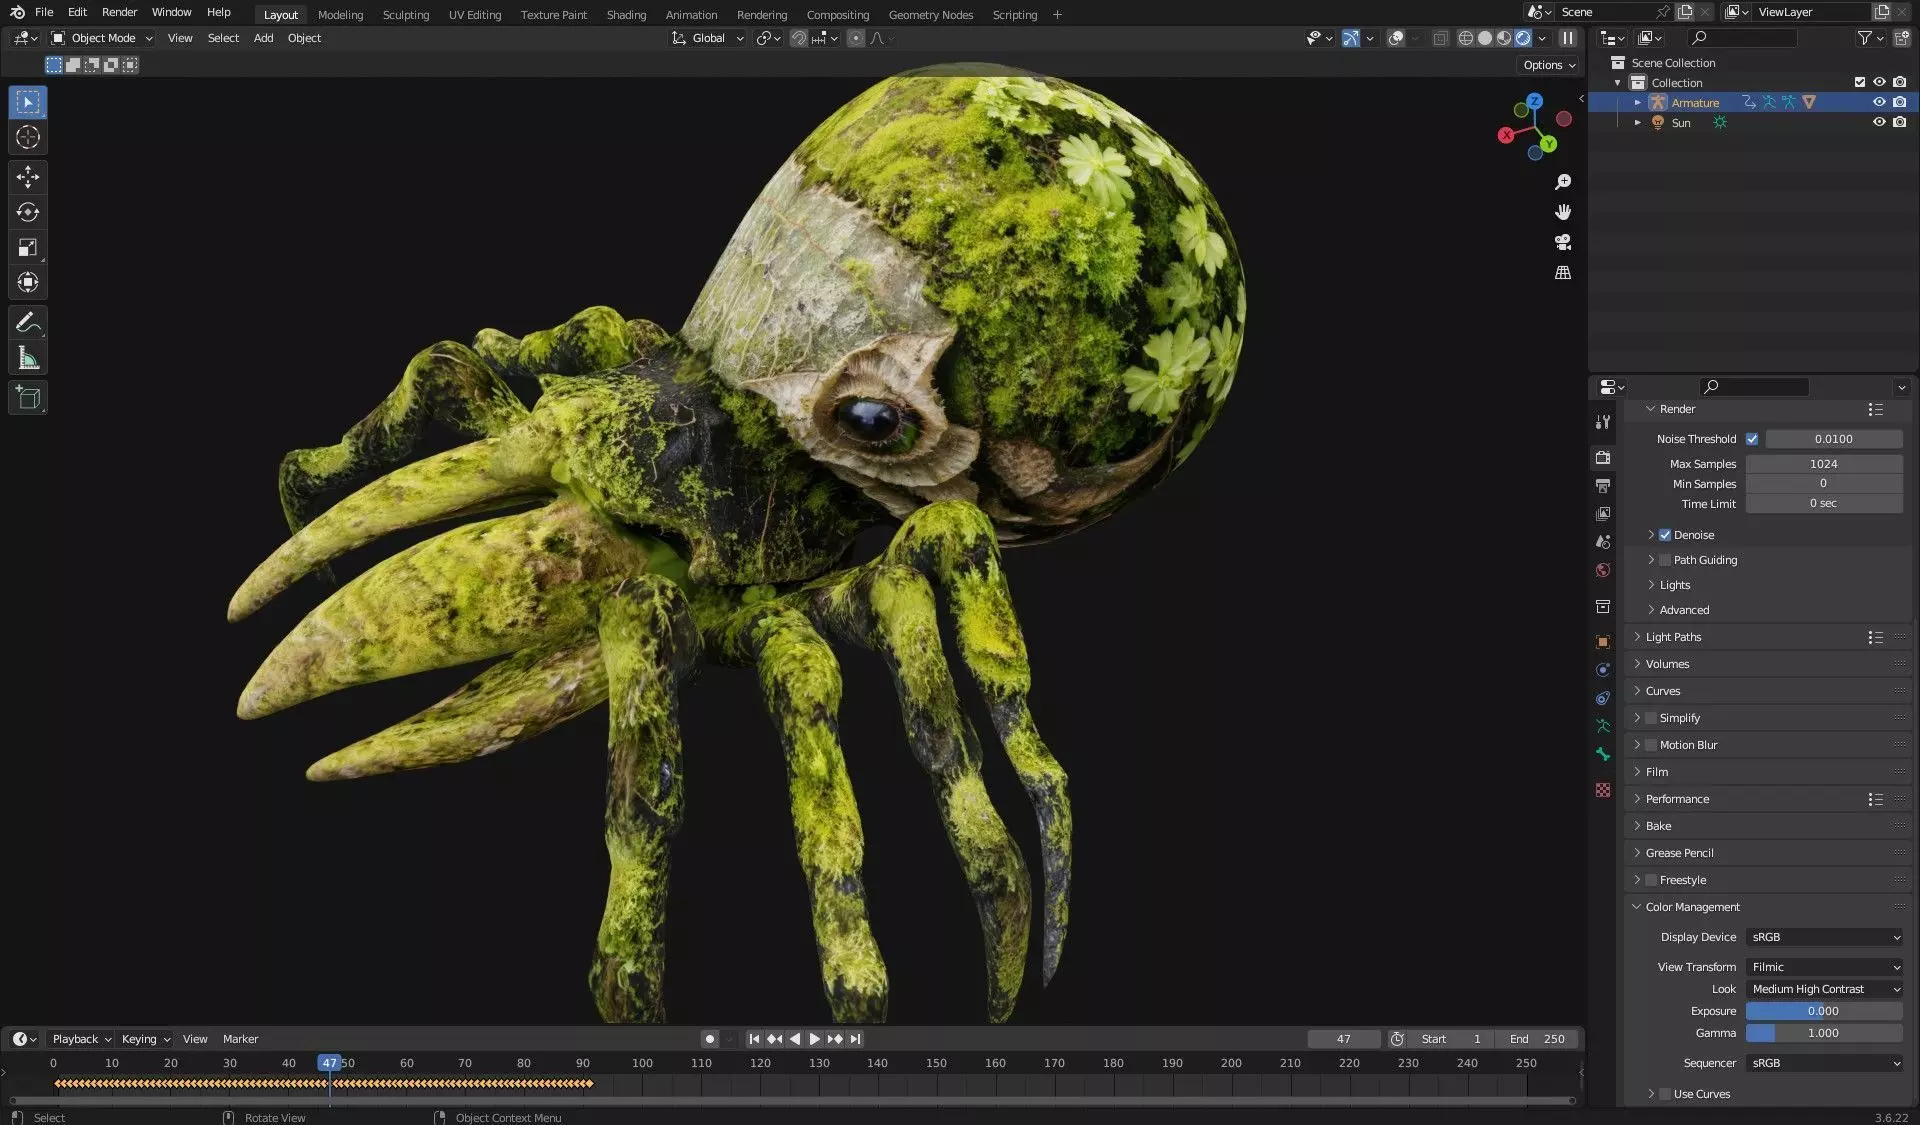Toggle camera view icon in viewport

coord(1563,242)
